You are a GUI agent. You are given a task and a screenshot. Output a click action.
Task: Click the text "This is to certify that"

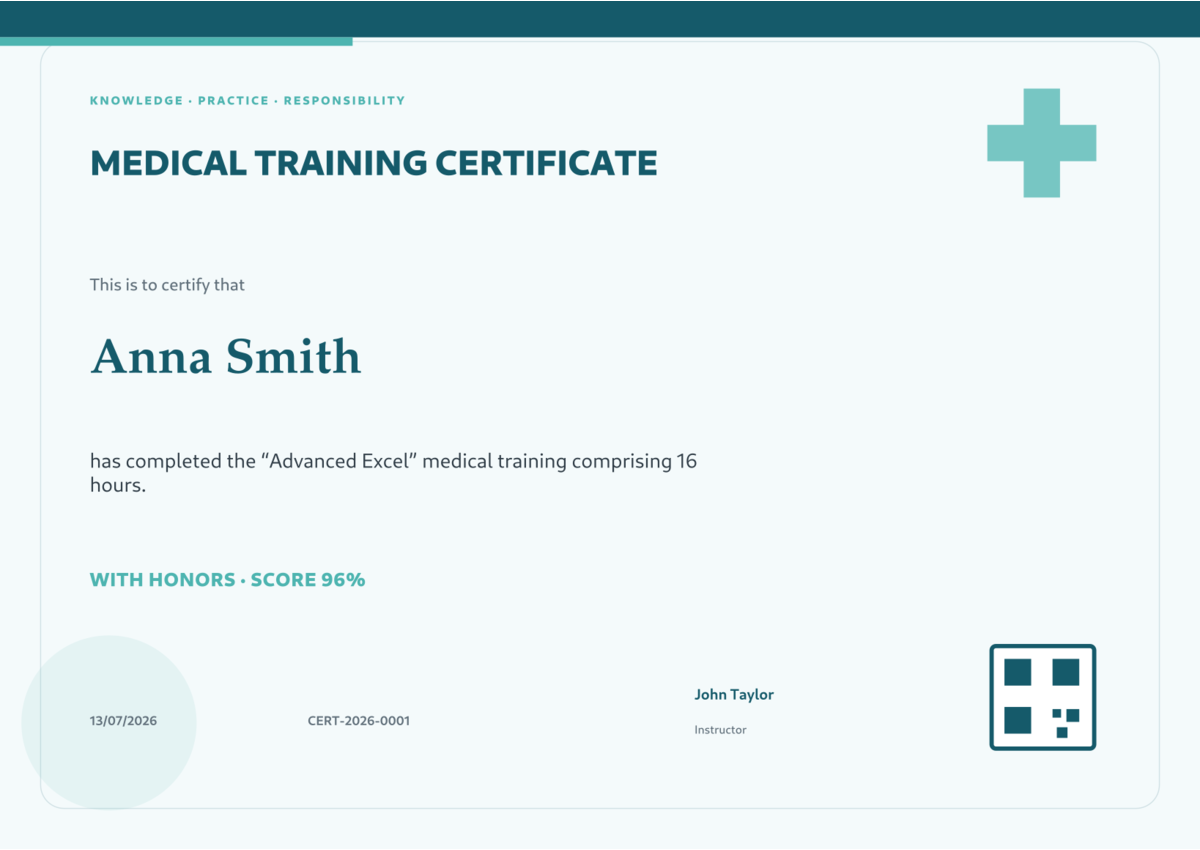coord(167,285)
